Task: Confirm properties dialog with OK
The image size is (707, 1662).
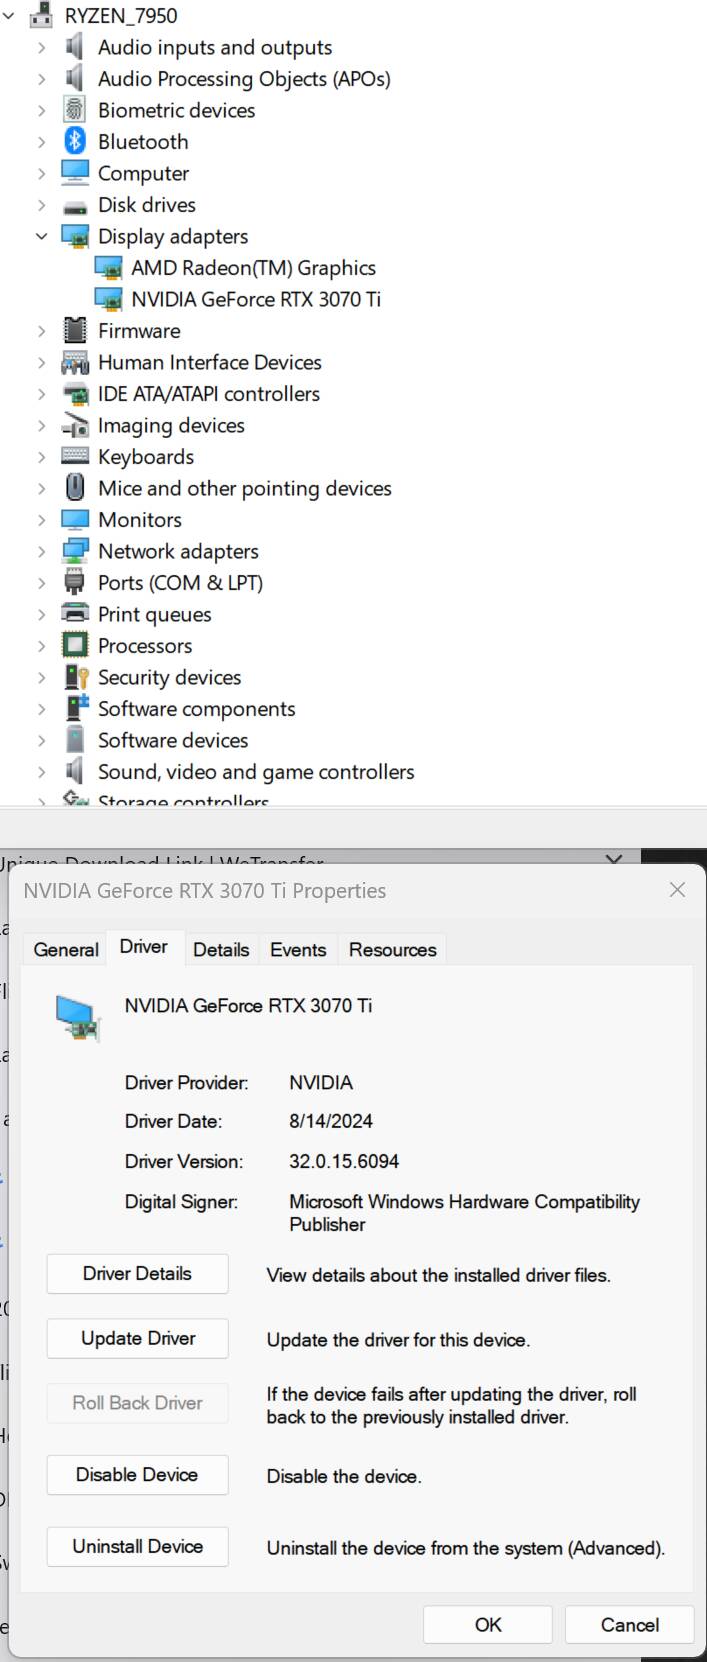Action: pyautogui.click(x=488, y=1625)
